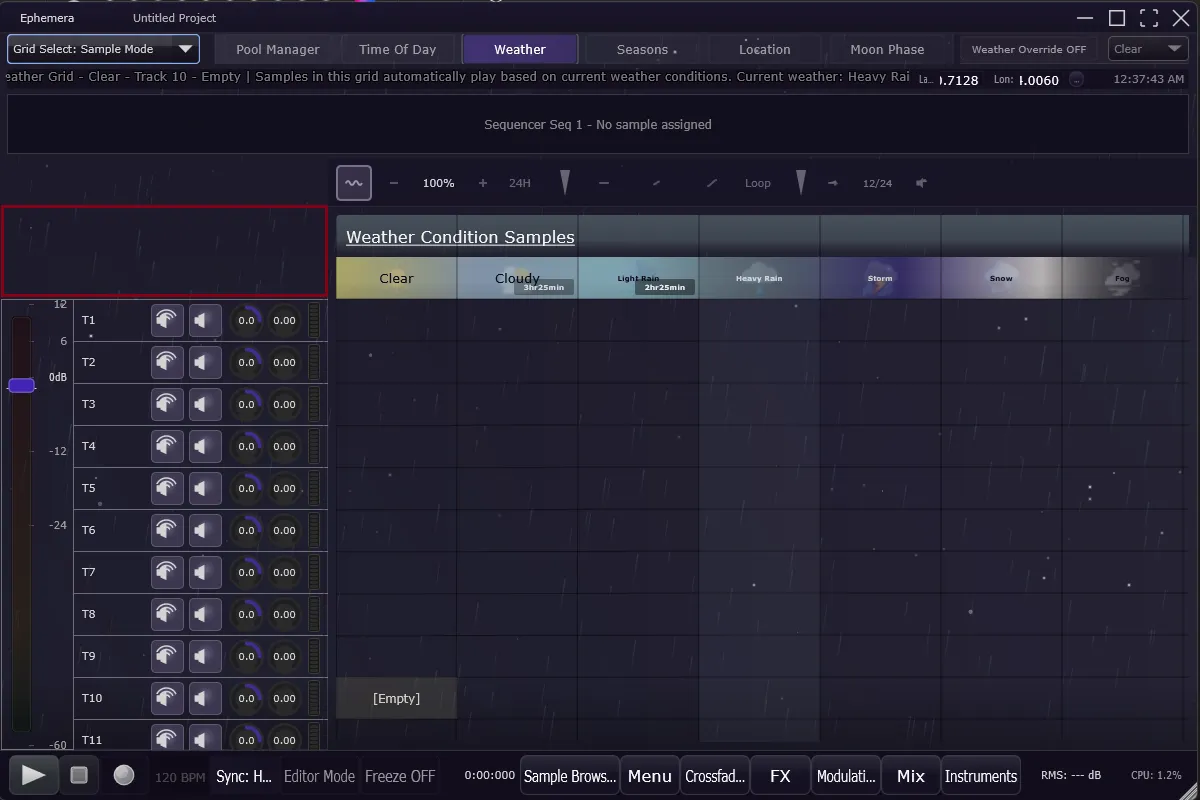The width and height of the screenshot is (1200, 800).
Task: Toggle Freeze OFF in bottom bar
Action: (400, 776)
